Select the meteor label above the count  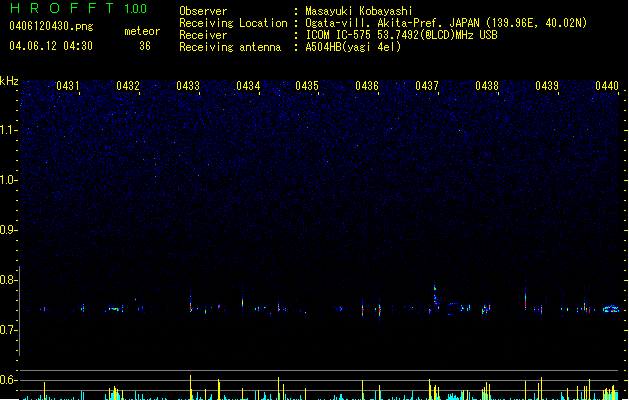[x=142, y=31]
